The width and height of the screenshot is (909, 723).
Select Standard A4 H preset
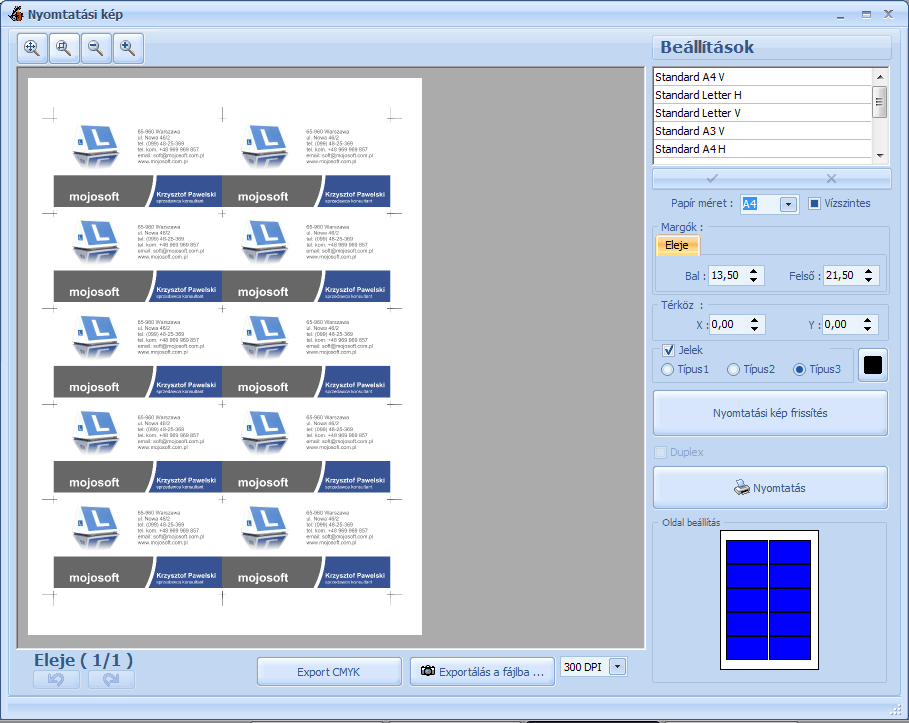(x=762, y=149)
